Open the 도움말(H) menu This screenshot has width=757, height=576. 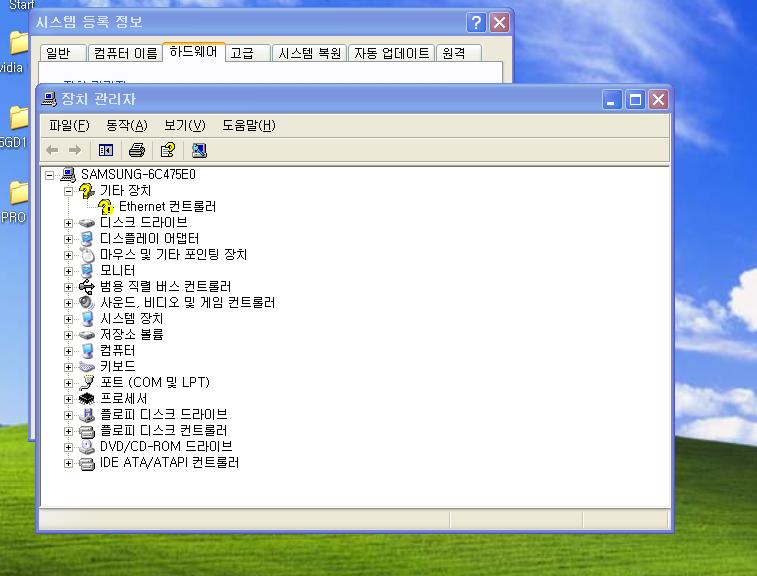pos(249,126)
